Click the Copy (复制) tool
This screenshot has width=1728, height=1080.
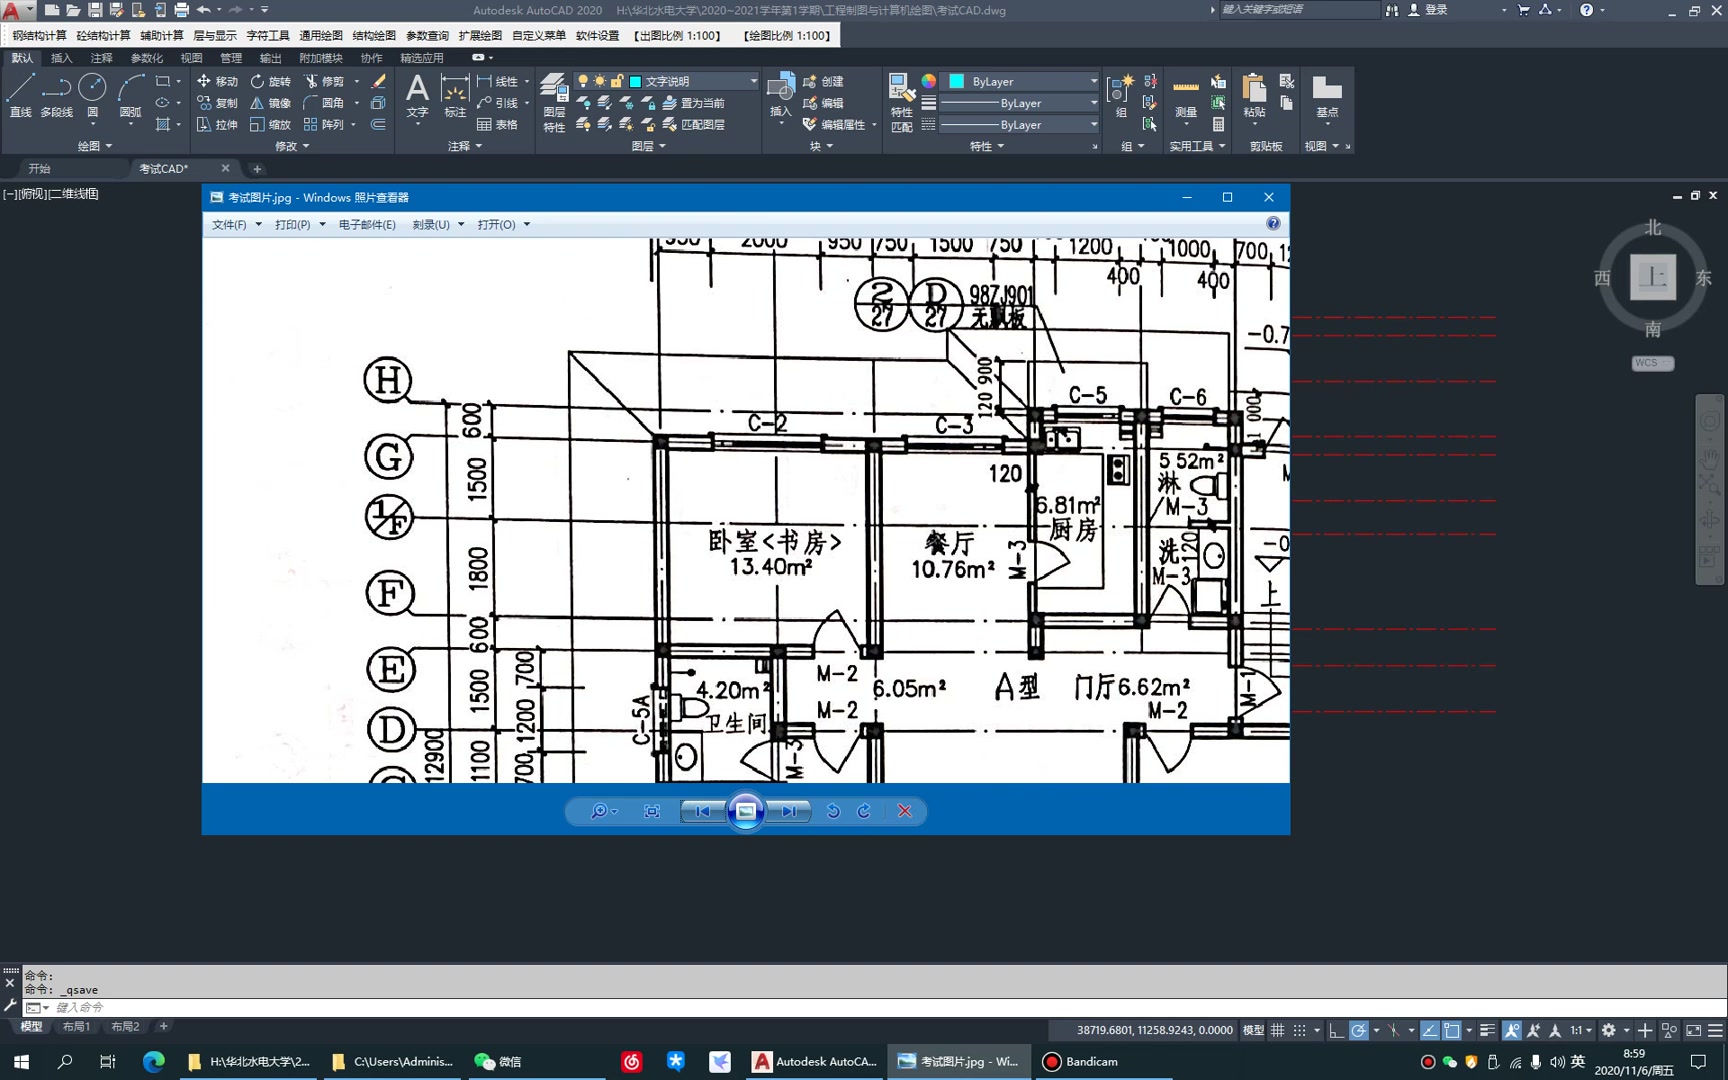point(217,103)
